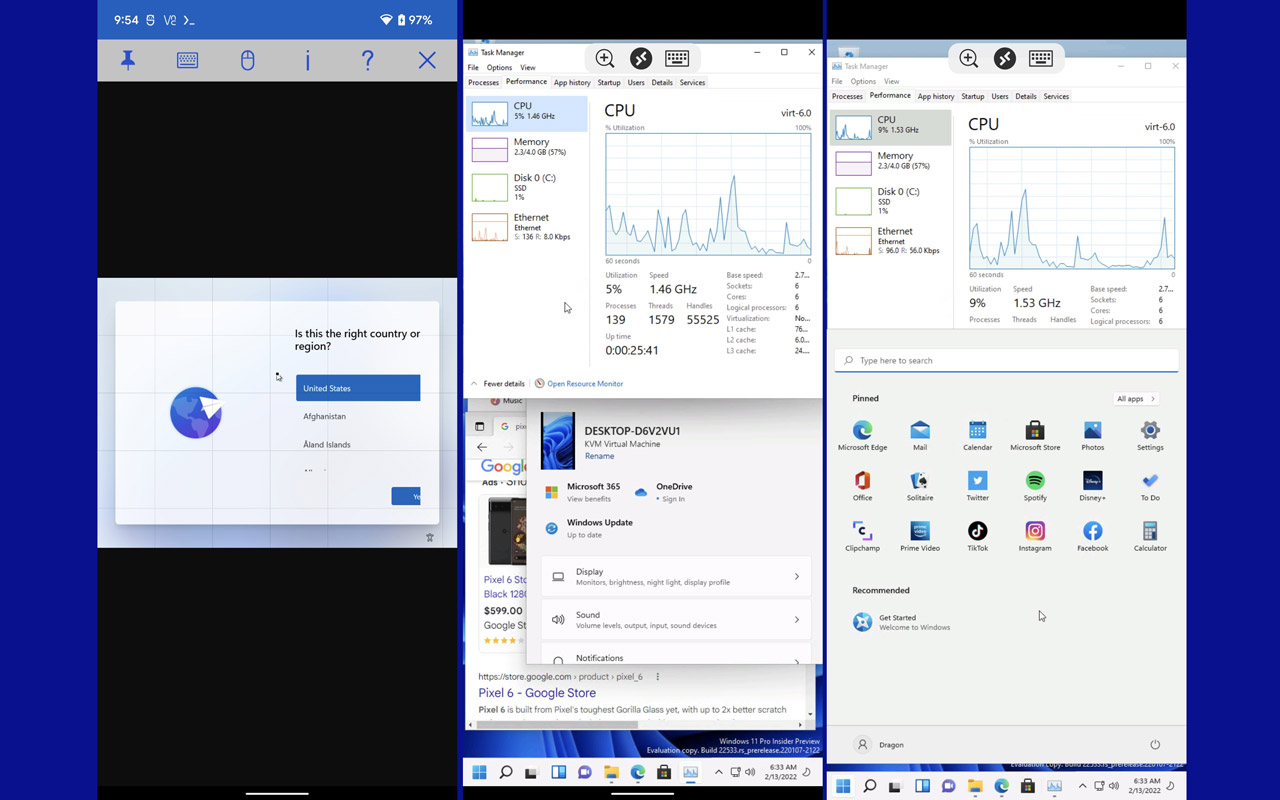Select Memory in middle screen Task Manager sidebar

click(x=527, y=147)
